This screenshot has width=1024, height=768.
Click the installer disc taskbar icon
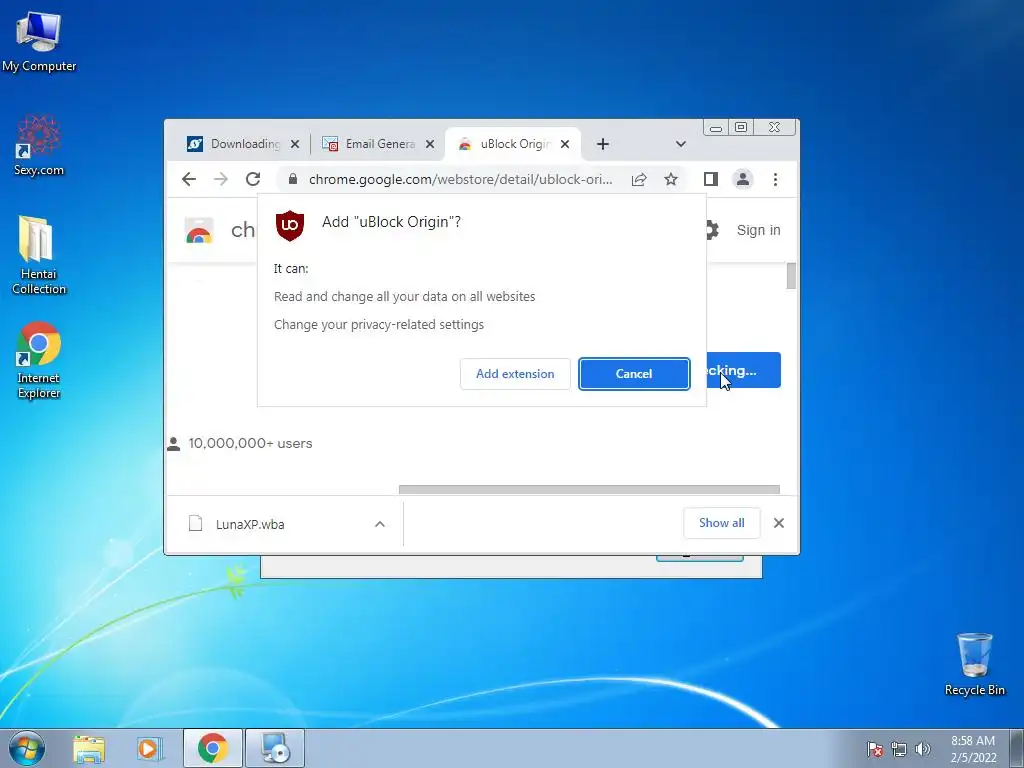point(275,748)
